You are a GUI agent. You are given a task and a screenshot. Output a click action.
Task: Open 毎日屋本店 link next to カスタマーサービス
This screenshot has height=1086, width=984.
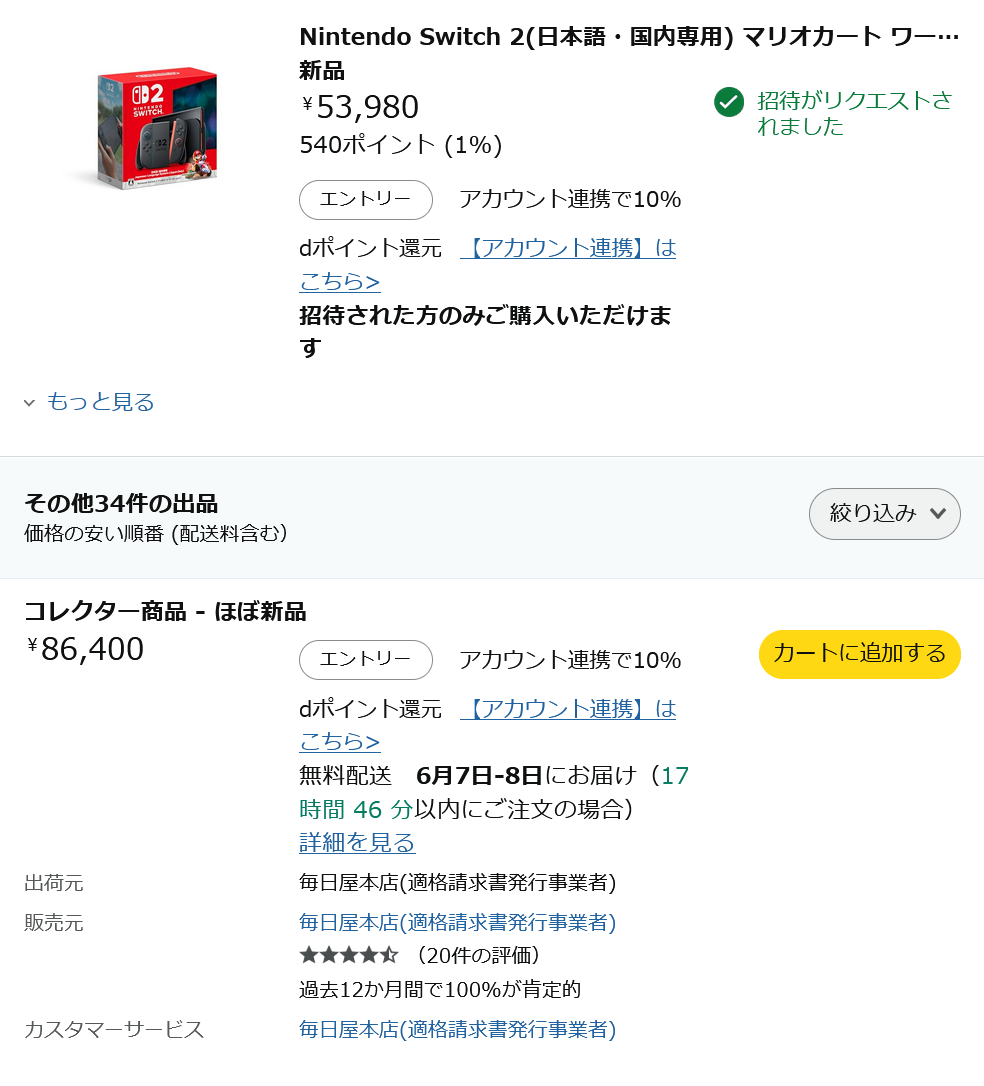point(457,1029)
